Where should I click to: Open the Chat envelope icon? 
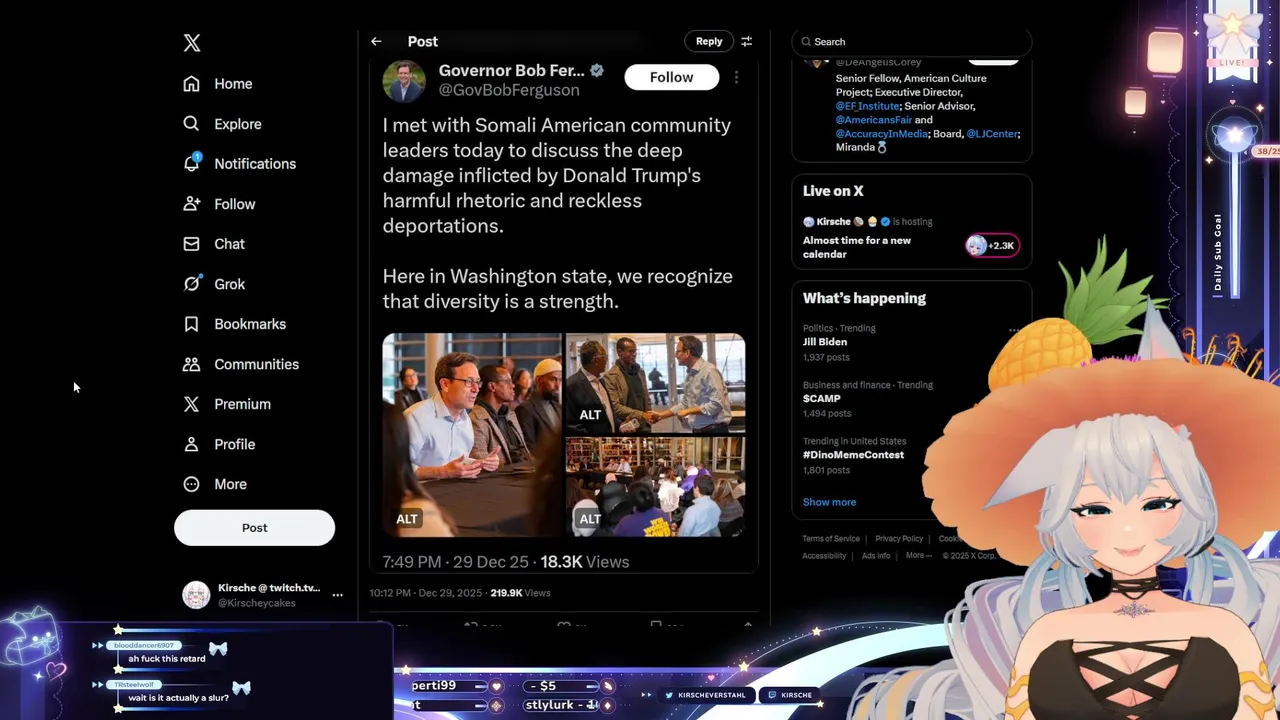click(x=191, y=244)
